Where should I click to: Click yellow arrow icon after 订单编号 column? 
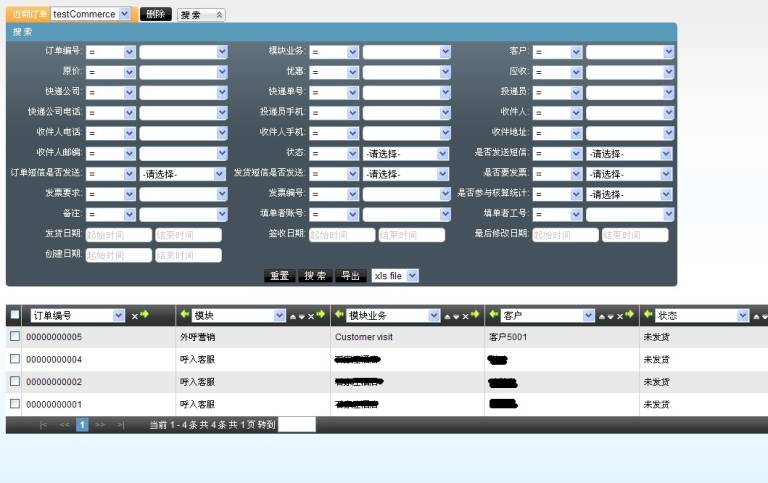pyautogui.click(x=144, y=315)
